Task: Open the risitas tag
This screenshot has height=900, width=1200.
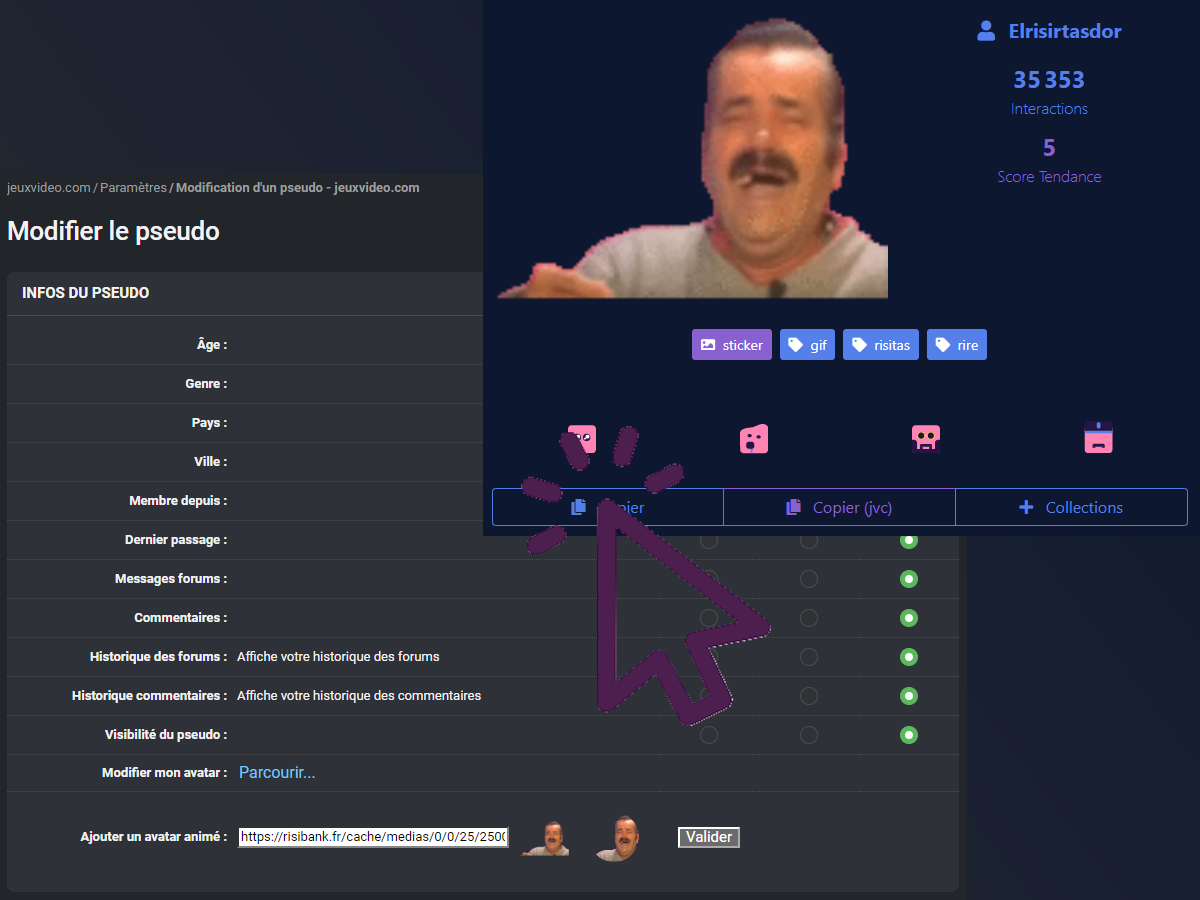Action: pos(880,345)
